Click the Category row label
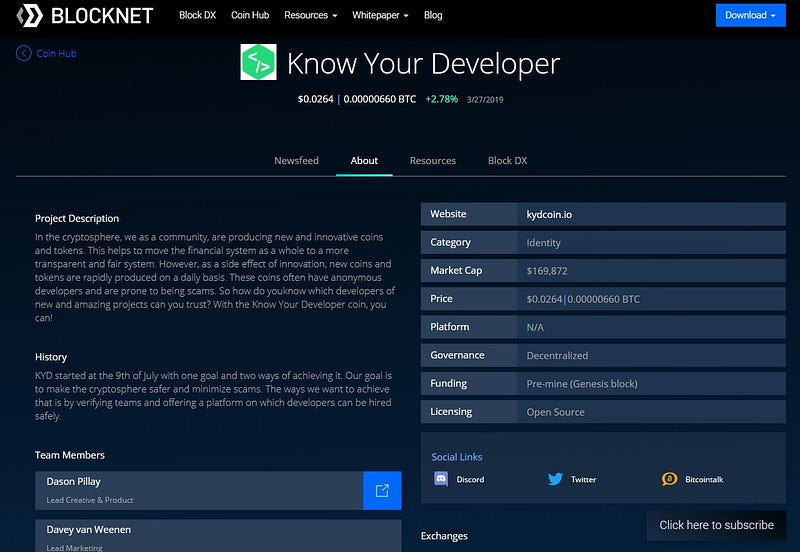800x552 pixels. pyautogui.click(x=451, y=242)
